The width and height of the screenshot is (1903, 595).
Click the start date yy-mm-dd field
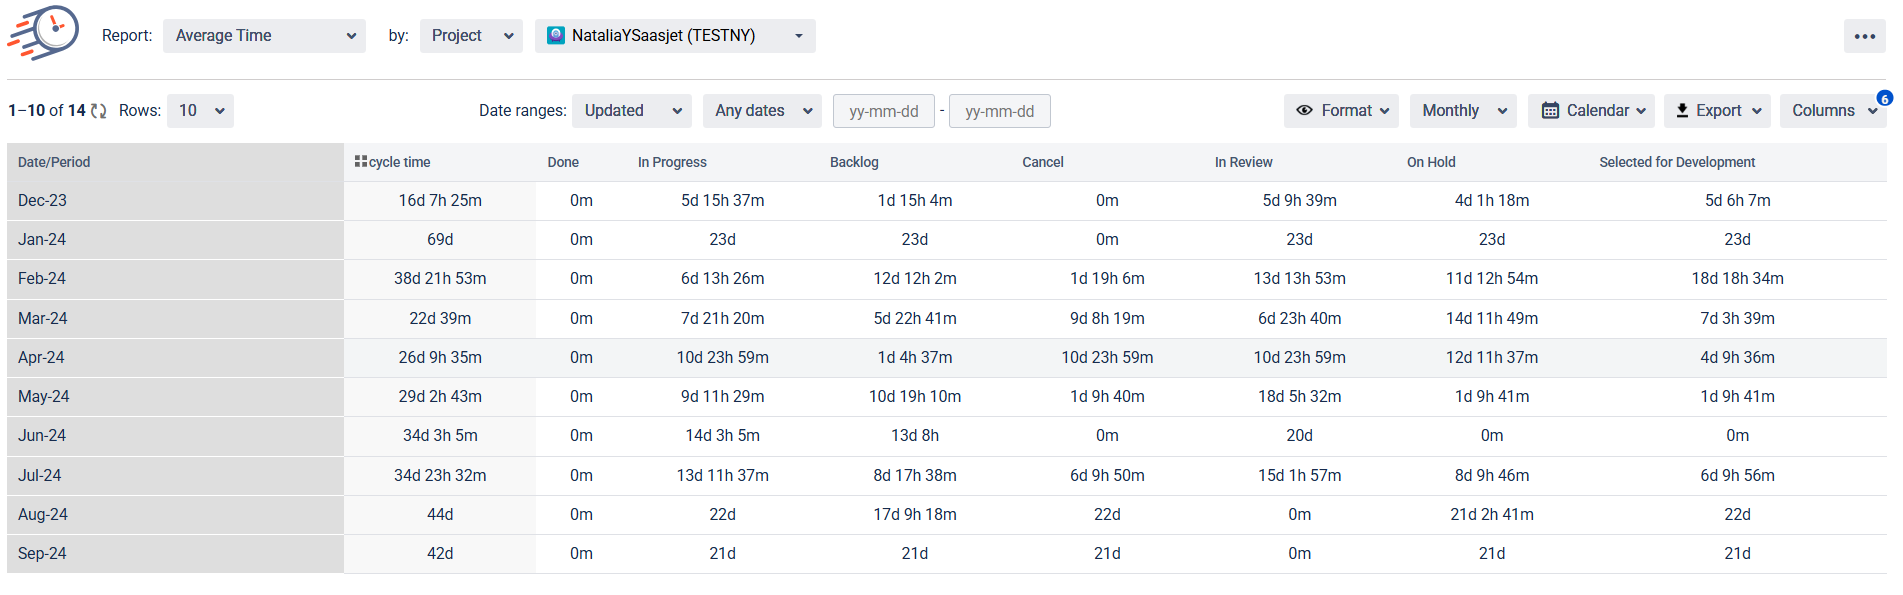[883, 111]
